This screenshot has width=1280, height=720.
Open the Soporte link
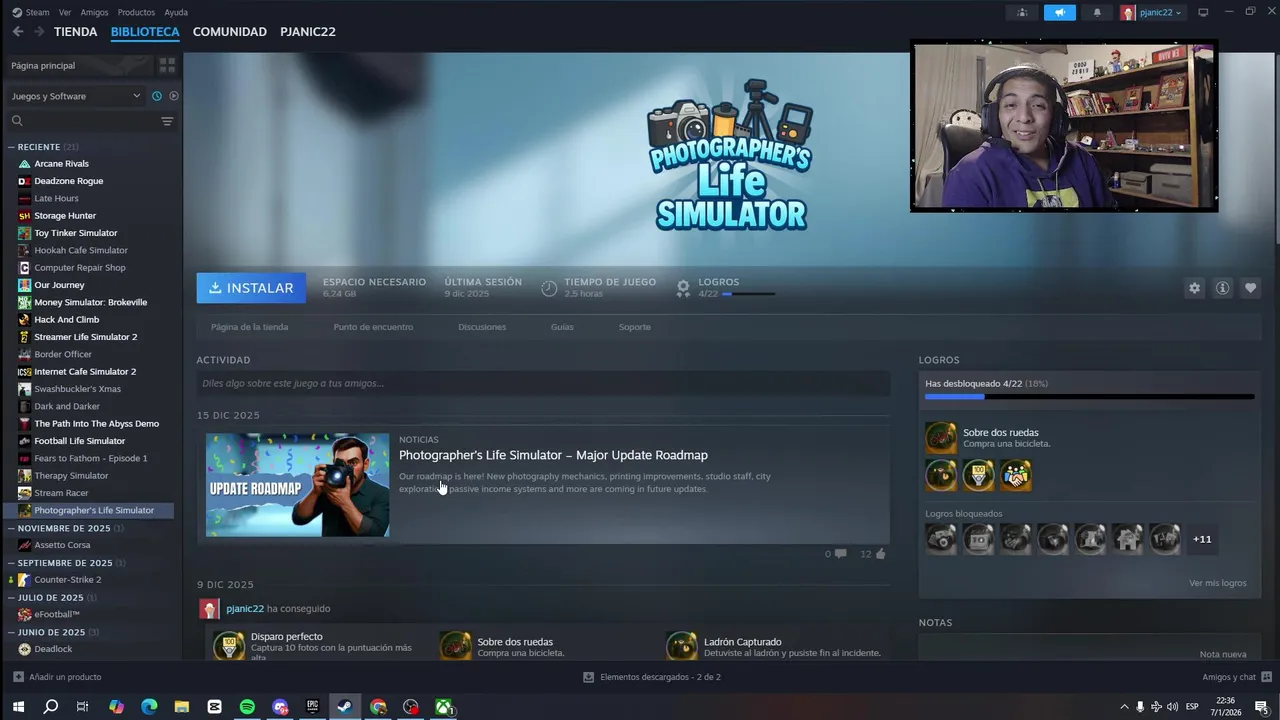634,327
